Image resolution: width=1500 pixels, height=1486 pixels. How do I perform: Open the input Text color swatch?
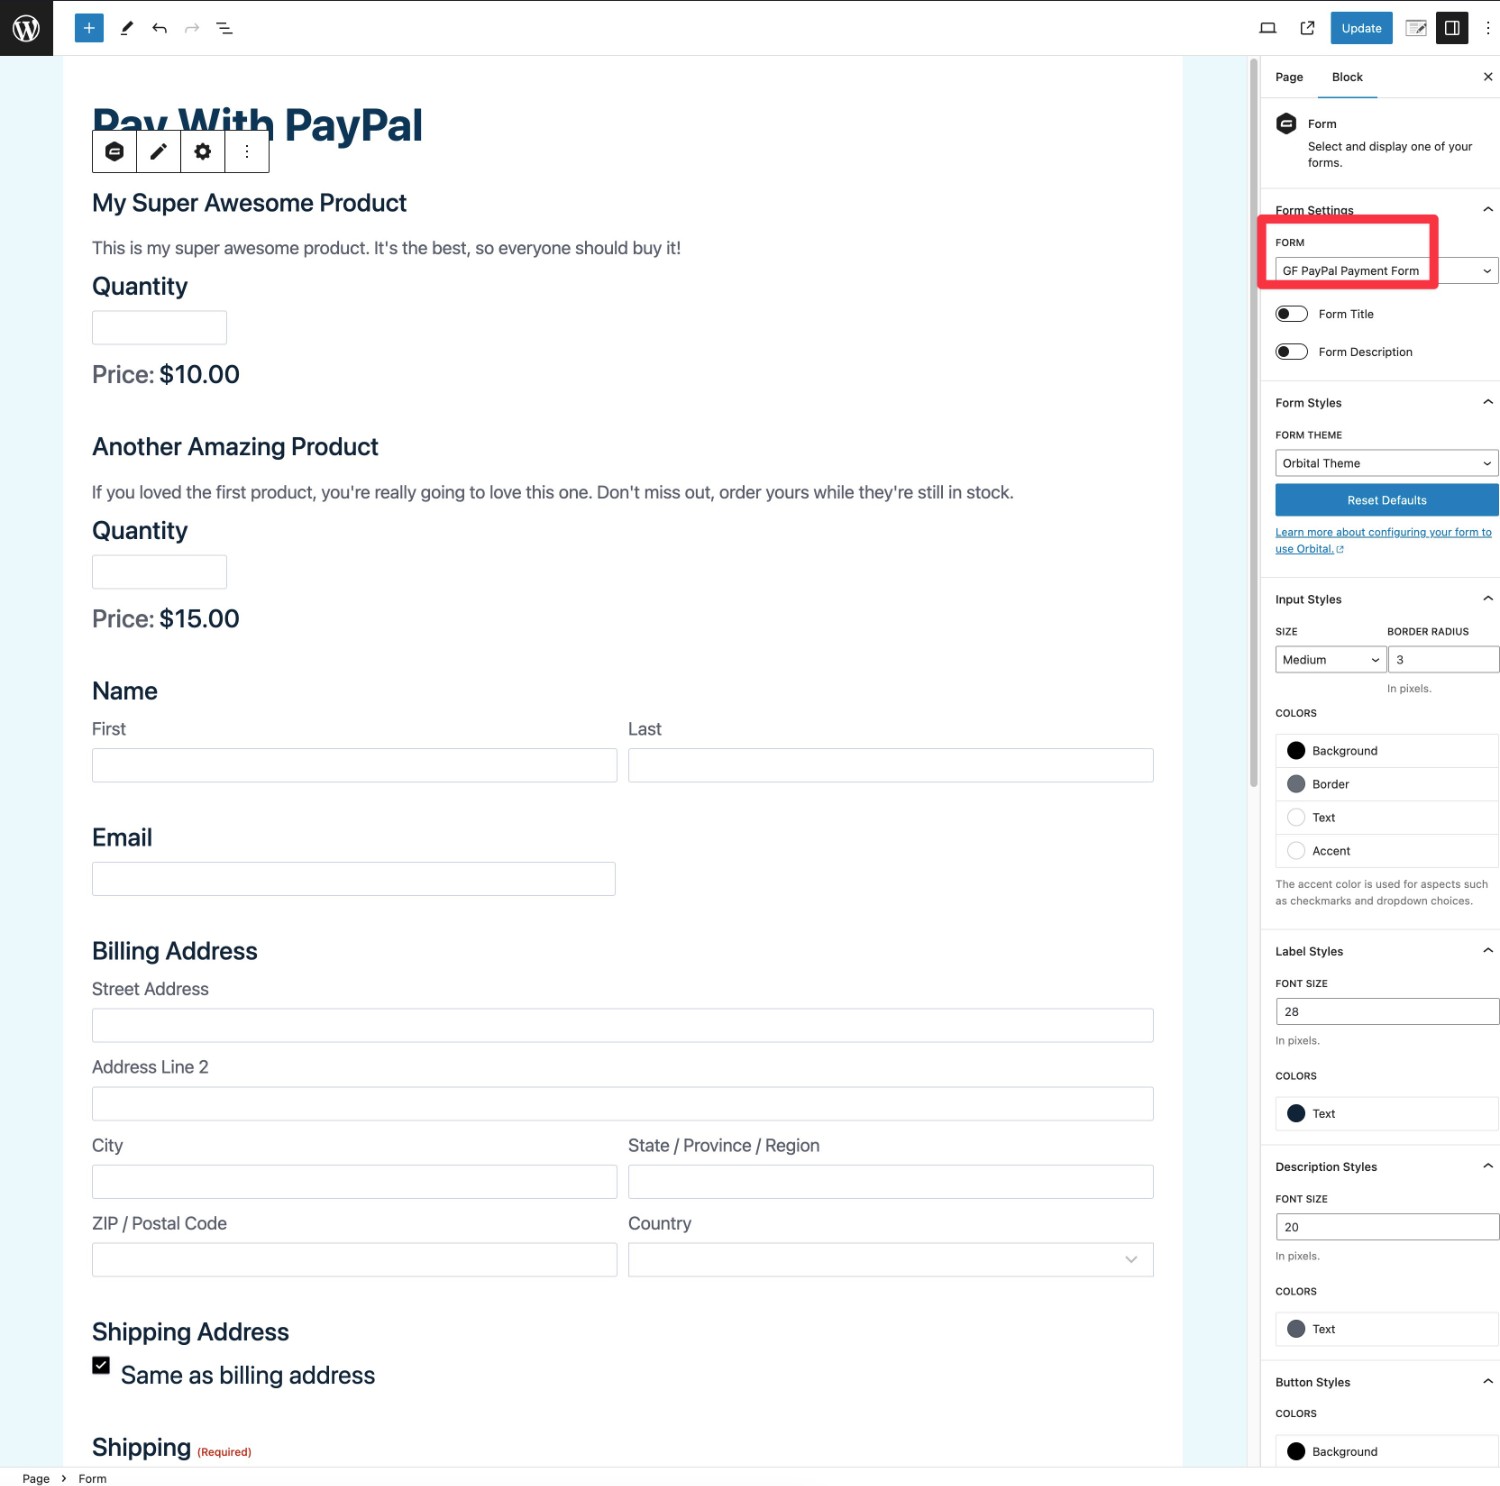tap(1387, 818)
